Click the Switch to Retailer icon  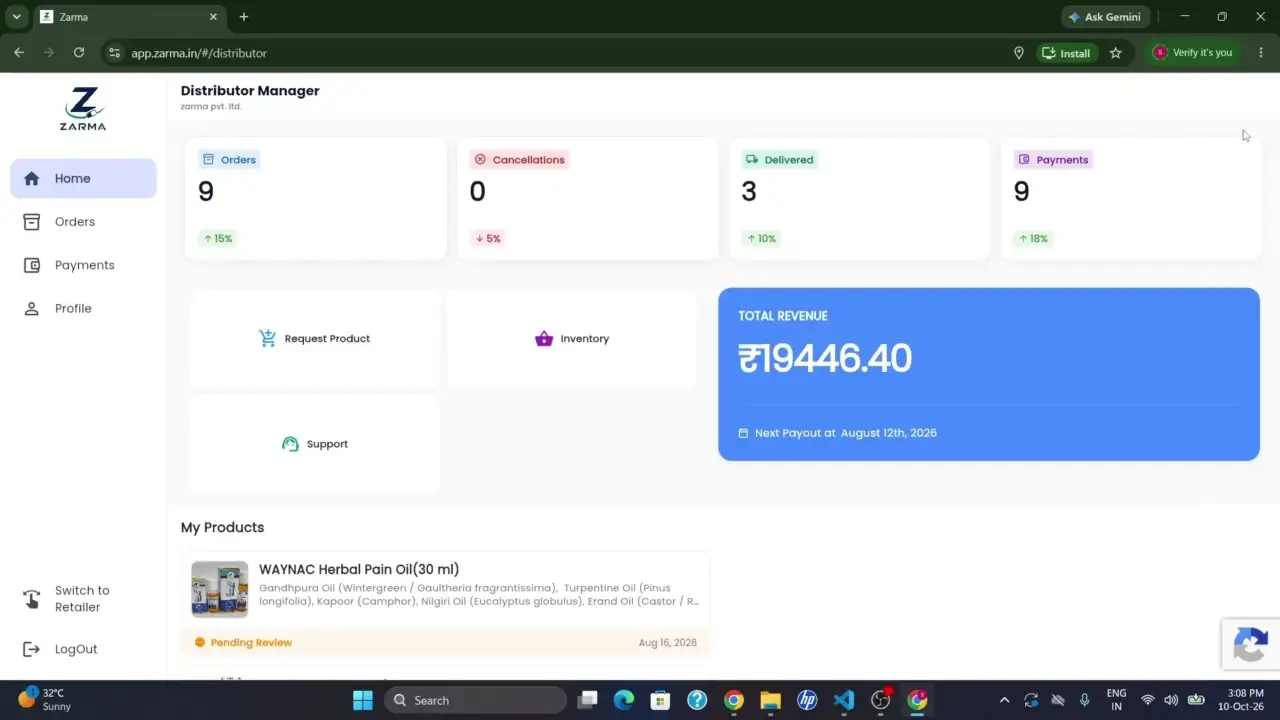point(32,598)
